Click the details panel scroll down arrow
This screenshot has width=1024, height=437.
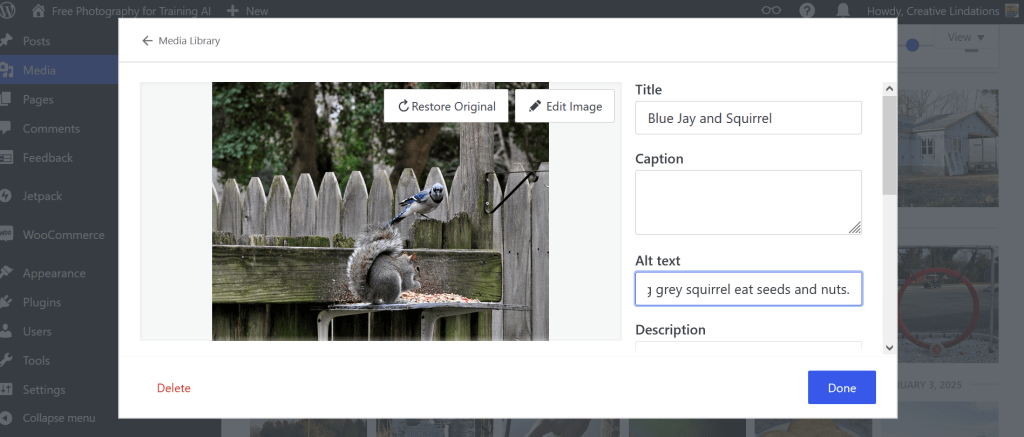tap(889, 348)
